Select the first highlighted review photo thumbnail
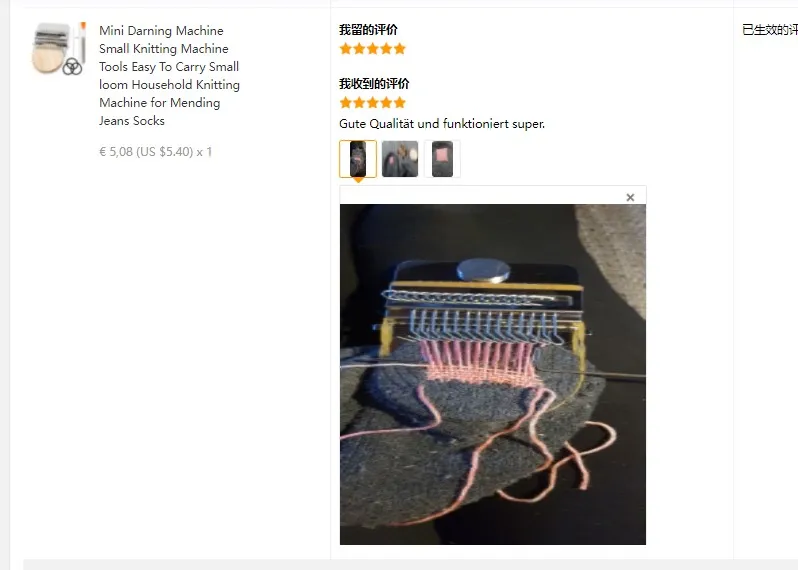This screenshot has height=570, width=798. [x=358, y=159]
